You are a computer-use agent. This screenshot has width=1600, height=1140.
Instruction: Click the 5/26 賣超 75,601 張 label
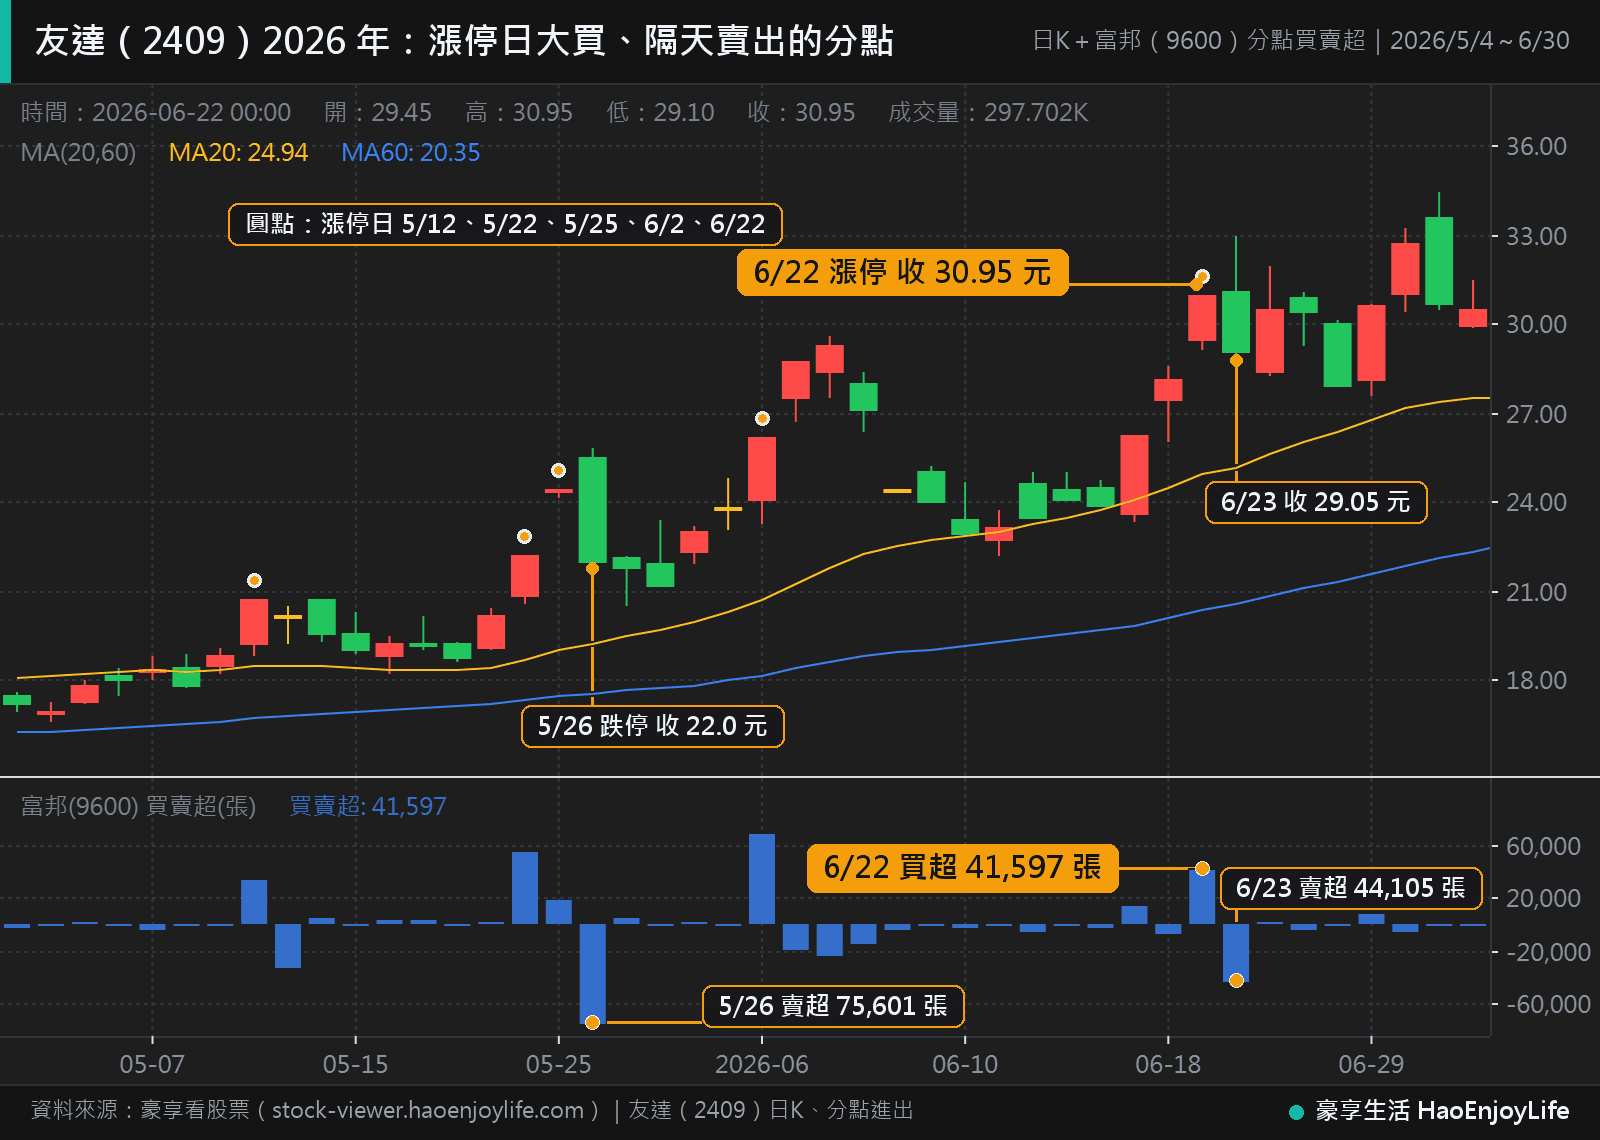coord(833,1006)
